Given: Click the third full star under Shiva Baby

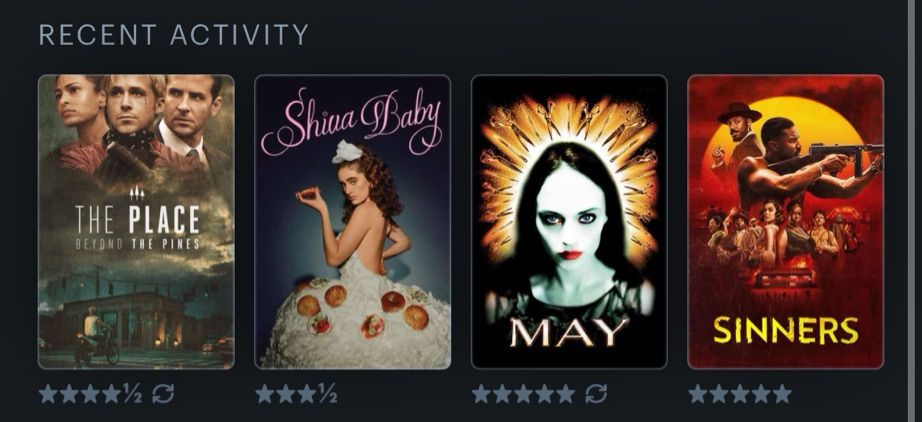Looking at the screenshot, I should pos(307,394).
